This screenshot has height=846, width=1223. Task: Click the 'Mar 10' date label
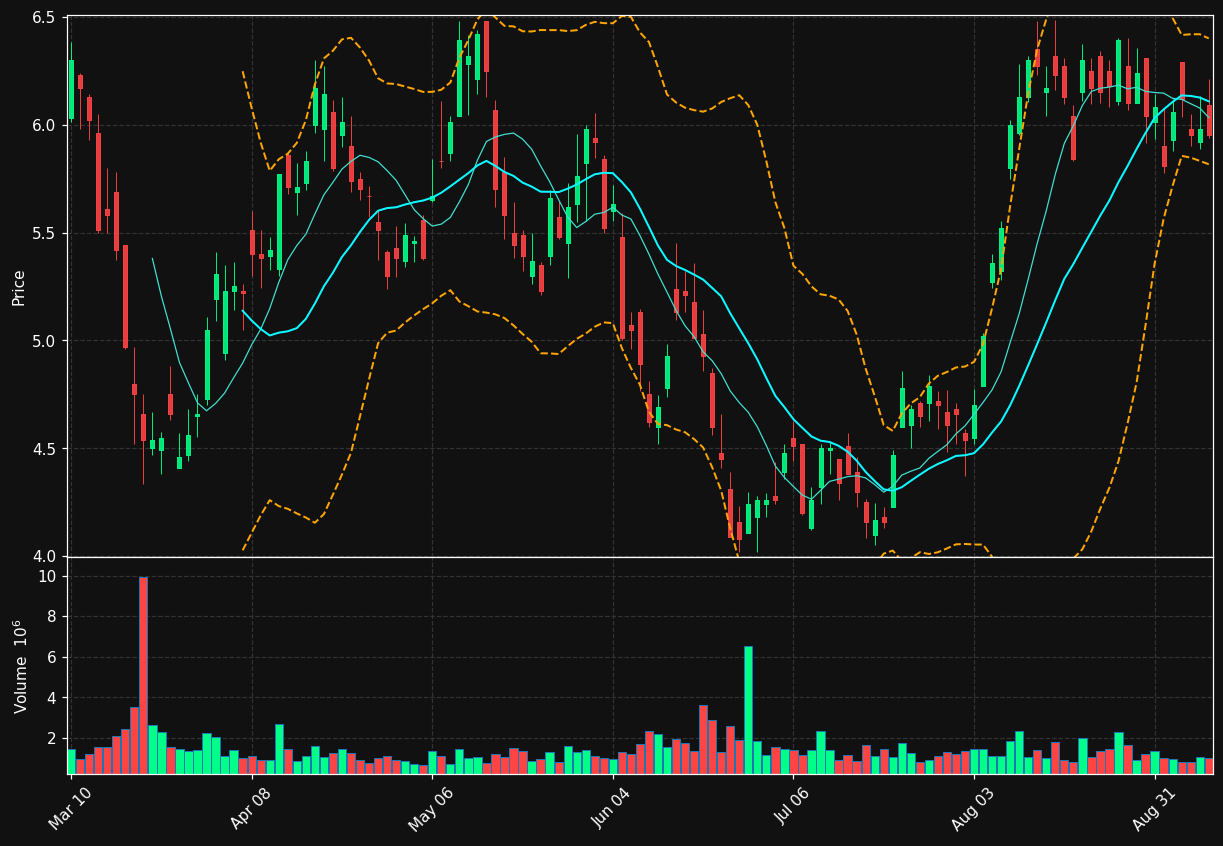[69, 809]
